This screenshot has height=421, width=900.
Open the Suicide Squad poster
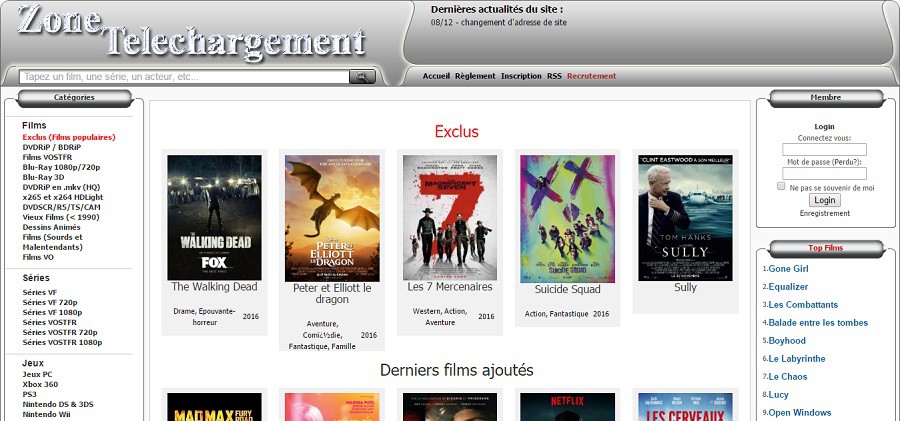pyautogui.click(x=568, y=219)
